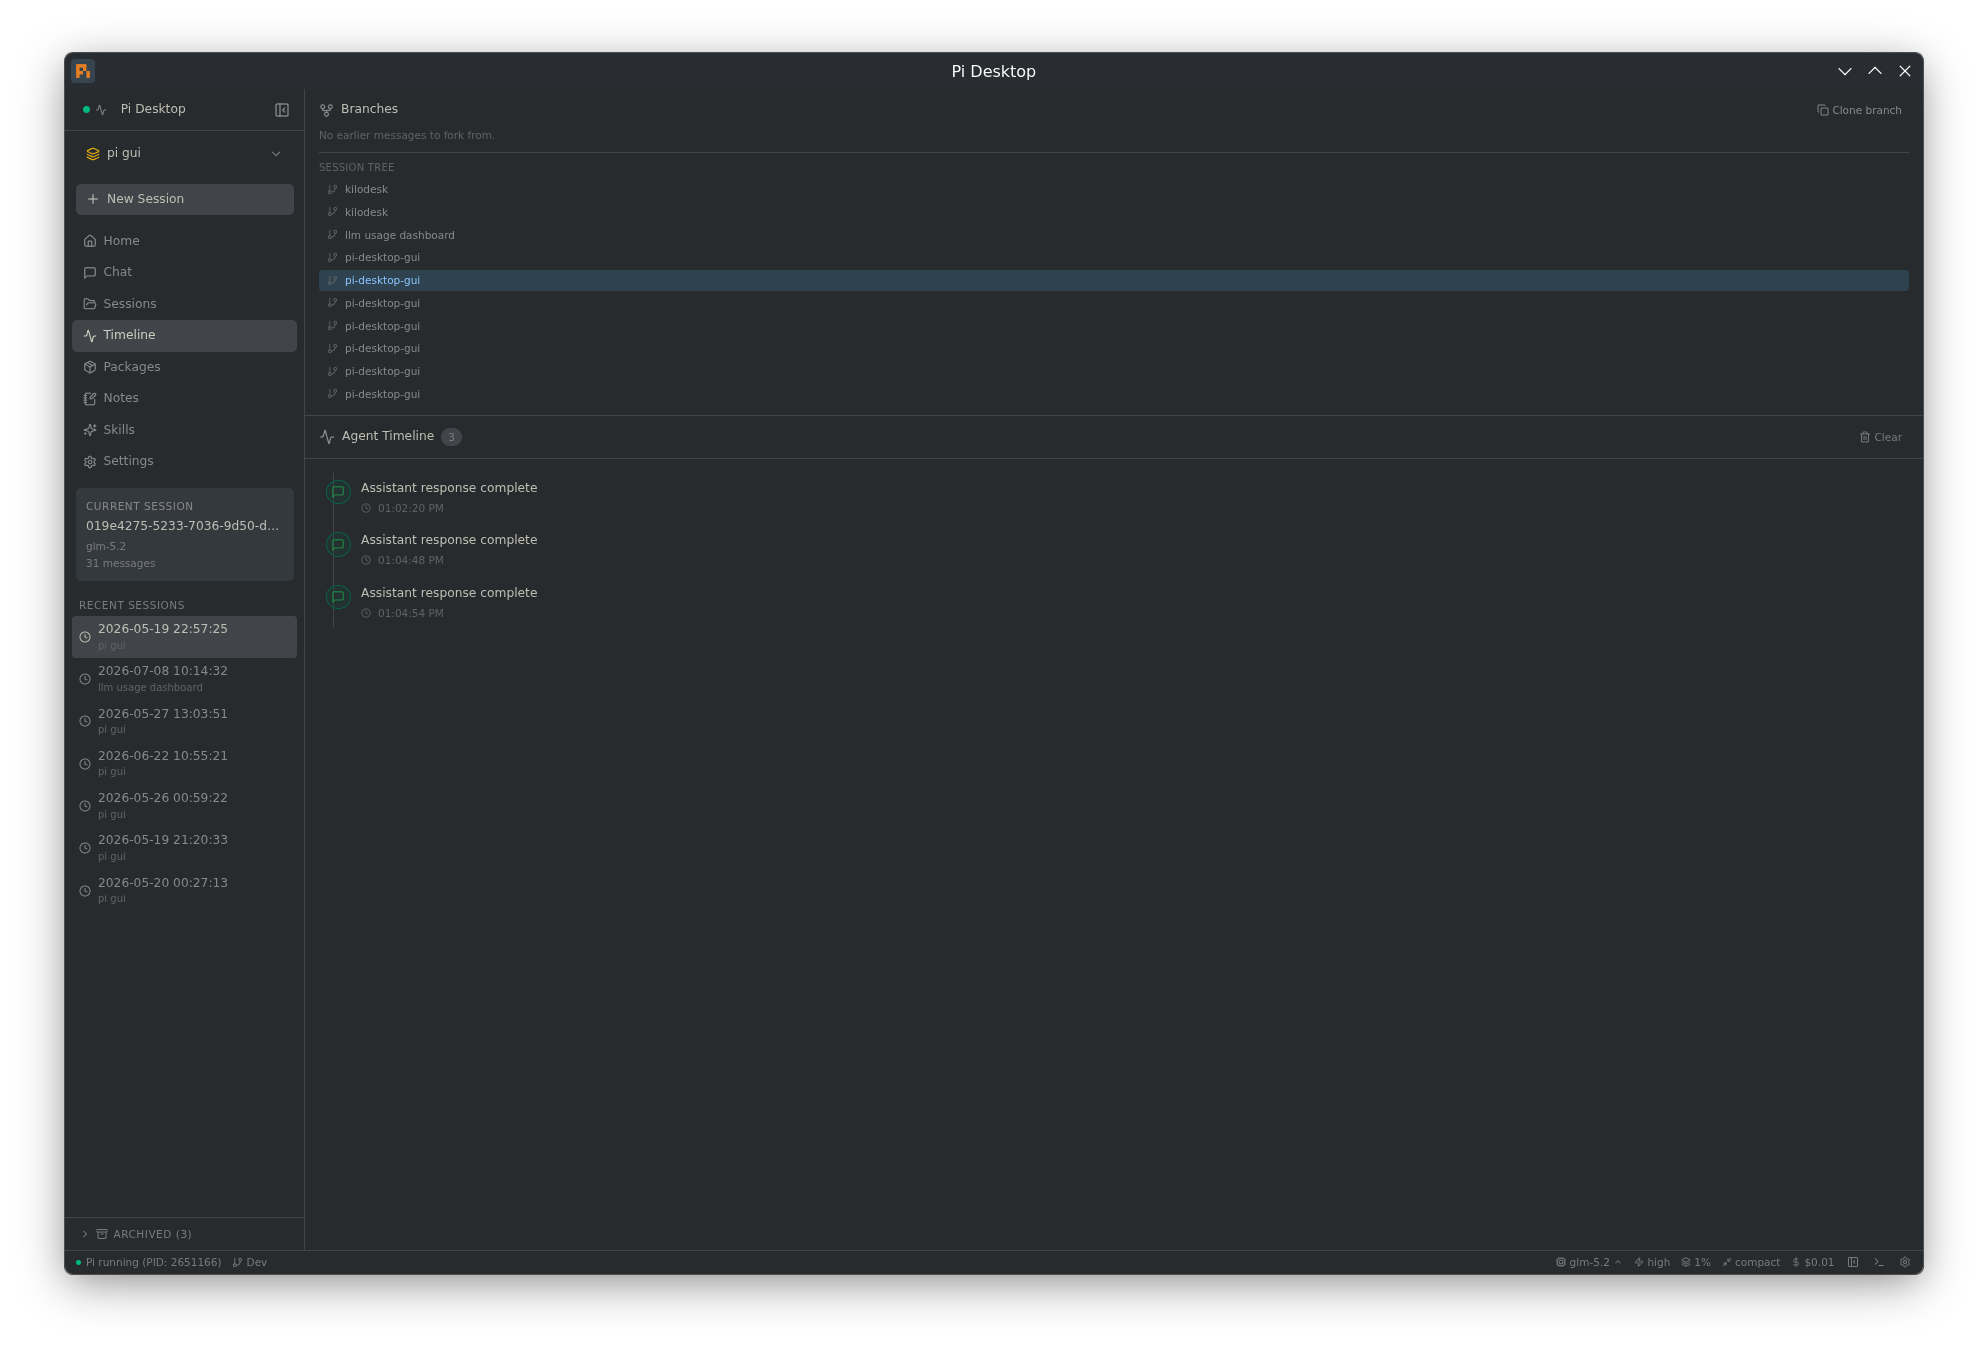Open recent session 2026-07-08 10:14:32
The height and width of the screenshot is (1351, 1988).
[x=184, y=679]
